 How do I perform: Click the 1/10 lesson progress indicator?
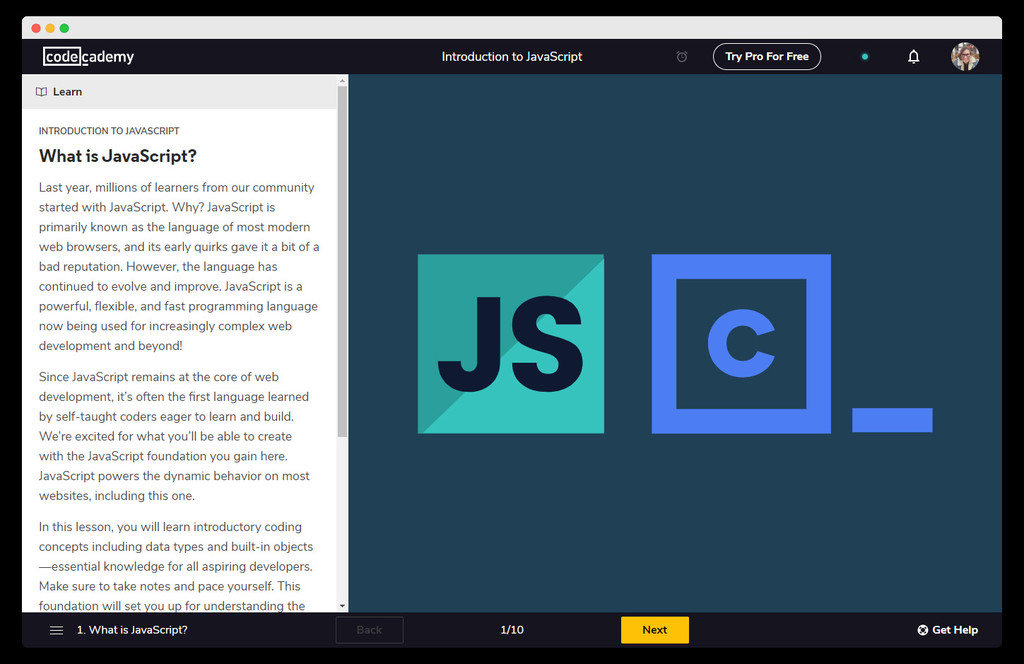(x=512, y=630)
